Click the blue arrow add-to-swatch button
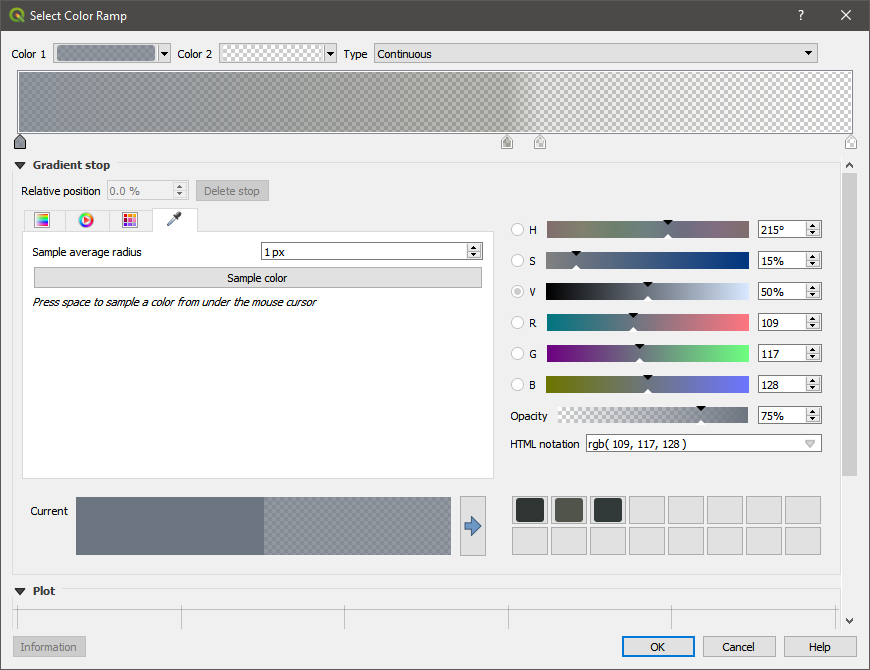This screenshot has height=670, width=870. [x=473, y=526]
